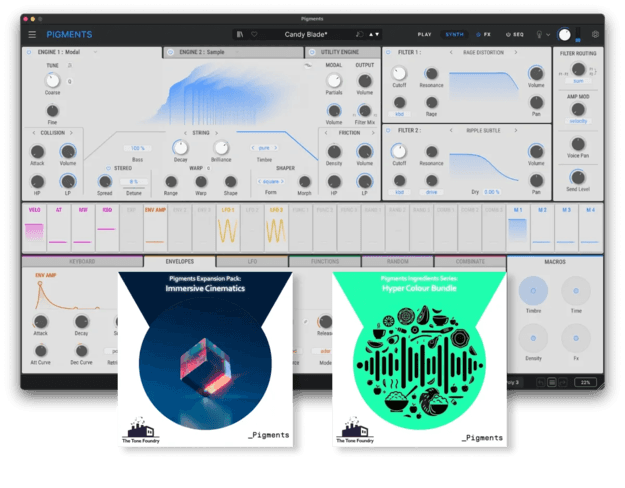Open the hamburger main menu
The height and width of the screenshot is (488, 625).
click(32, 35)
